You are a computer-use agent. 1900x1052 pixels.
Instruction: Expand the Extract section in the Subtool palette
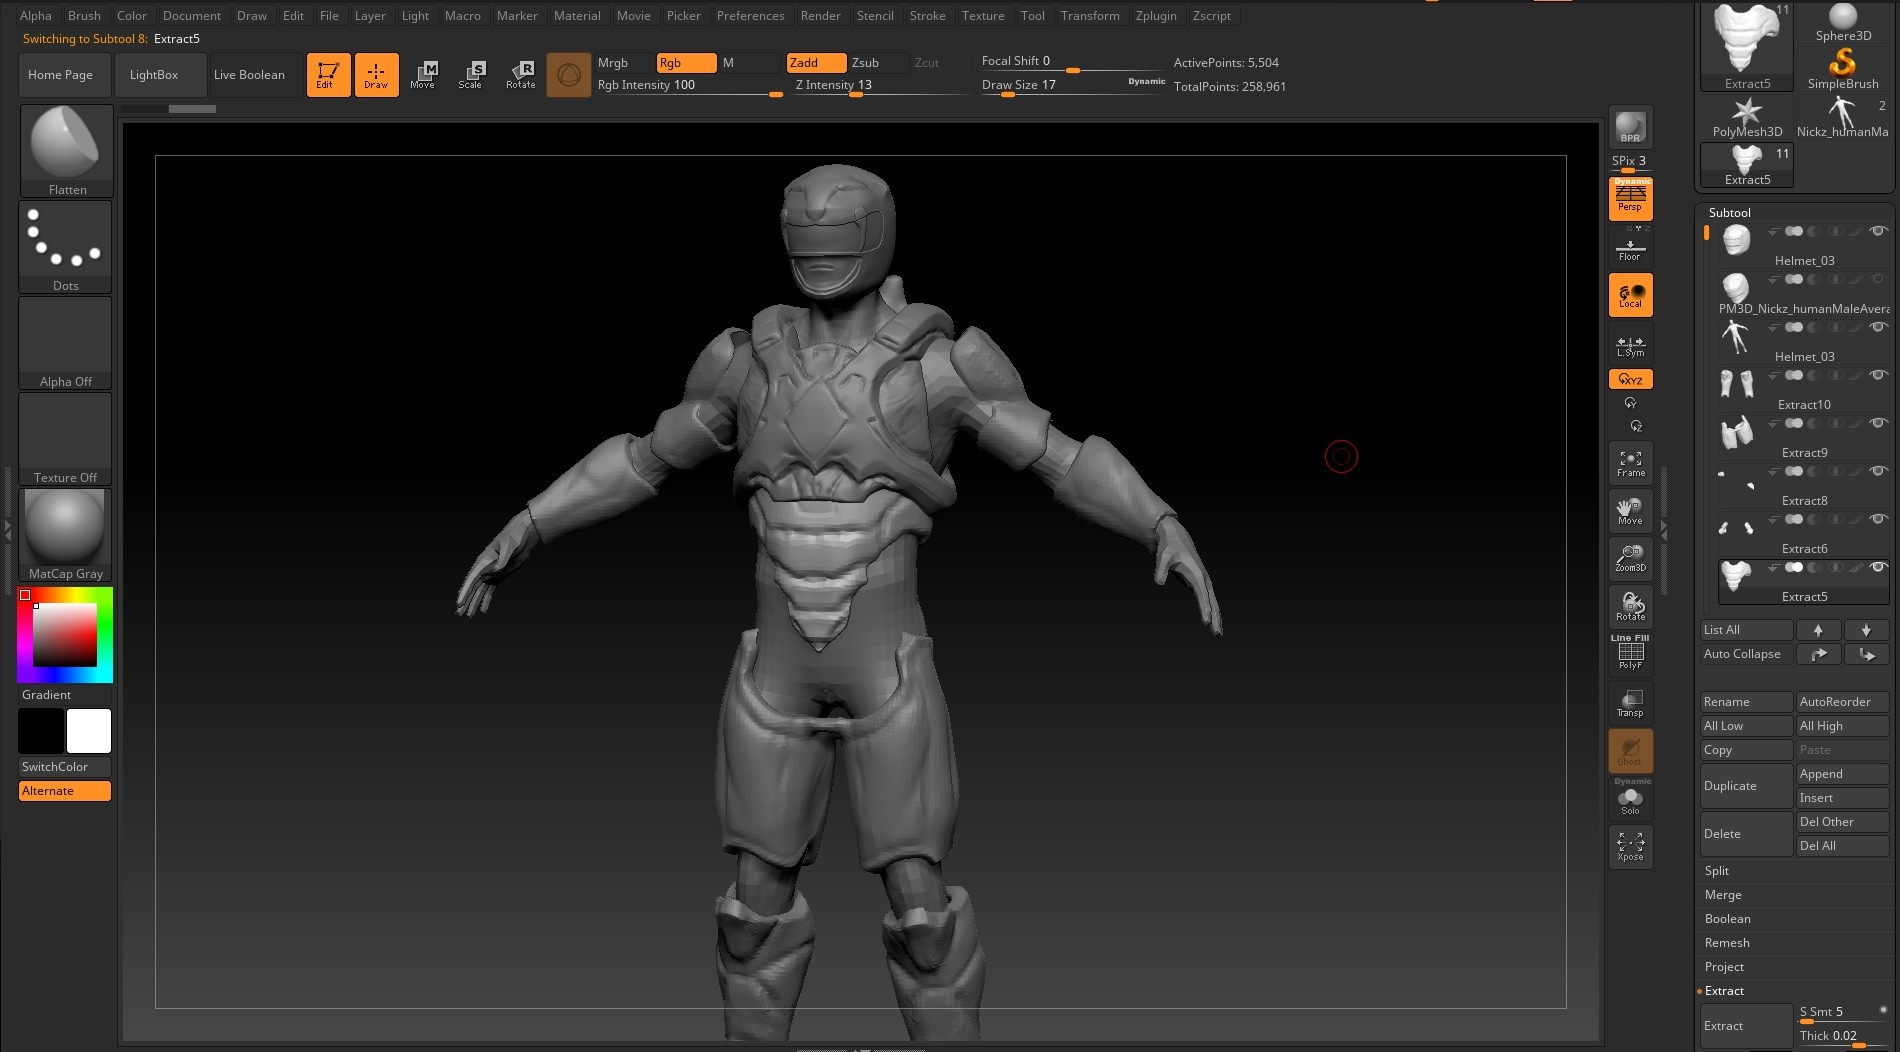(x=1724, y=991)
